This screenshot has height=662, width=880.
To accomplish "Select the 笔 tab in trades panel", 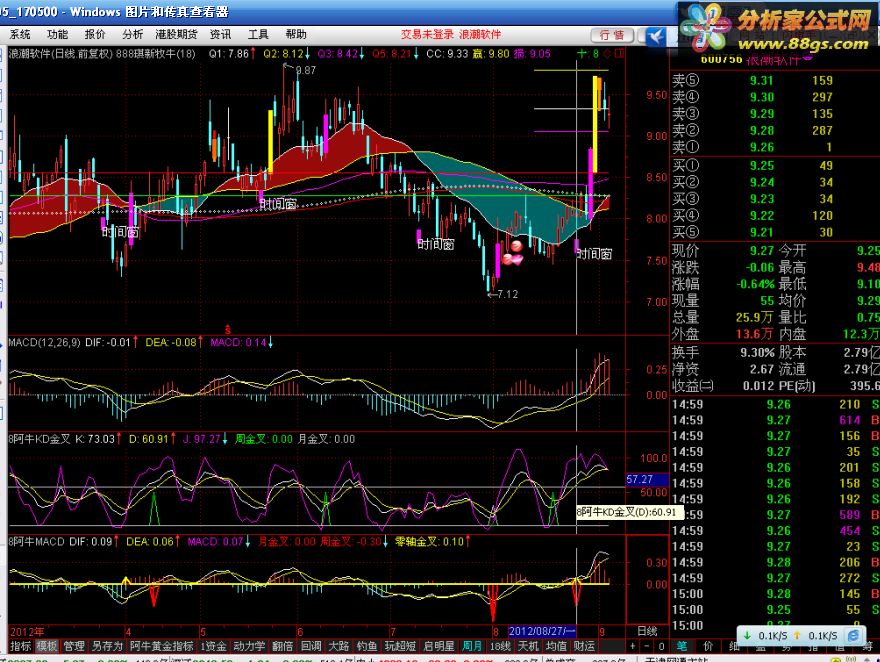I will [x=682, y=646].
